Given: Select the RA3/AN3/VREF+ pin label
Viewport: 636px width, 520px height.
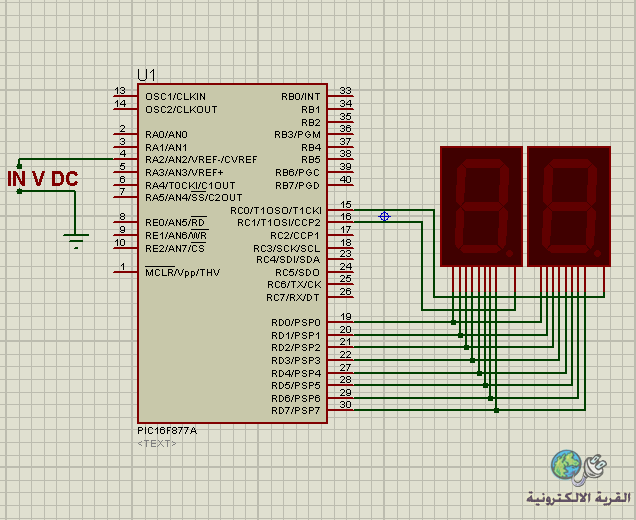Looking at the screenshot, I should tap(184, 173).
